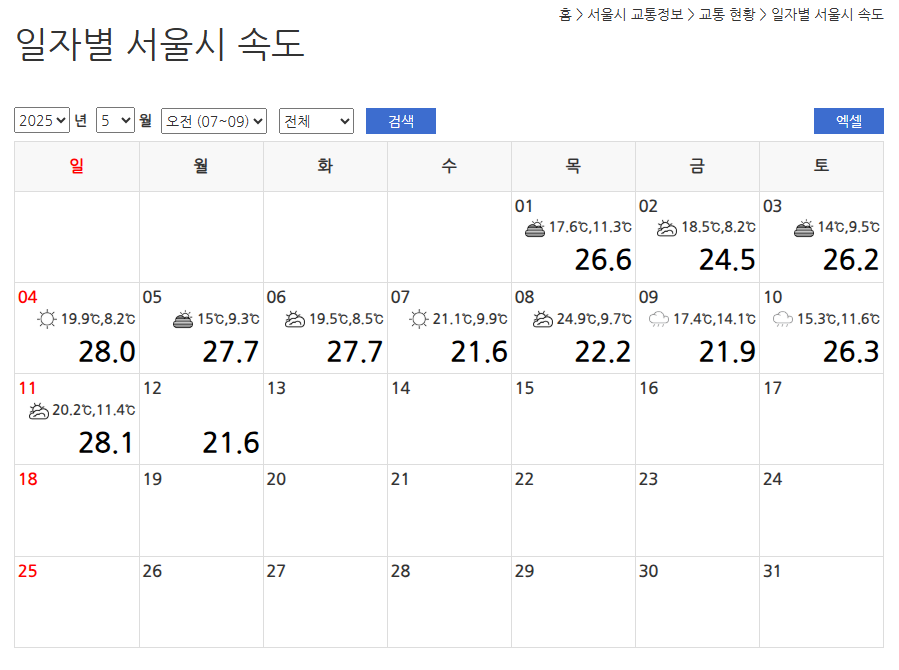Click temperature text 19.9℃,8.2℃
This screenshot has width=899, height=670.
[x=98, y=319]
